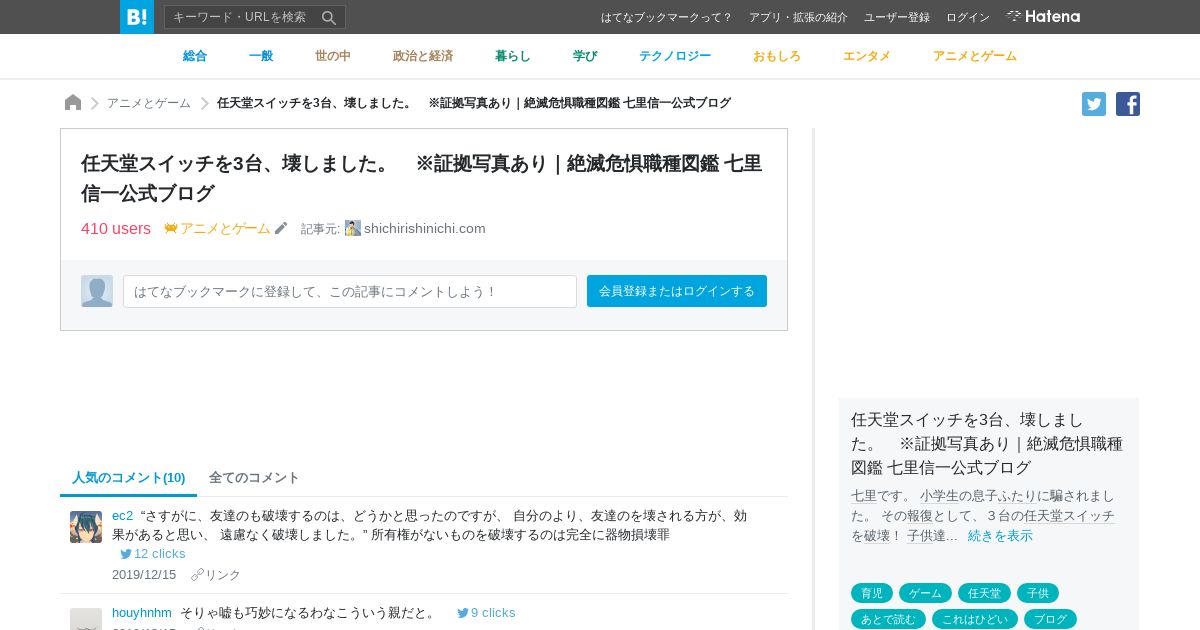Viewport: 1200px width, 630px height.
Task: Open houyhnhm's avatar image
Action: point(86,619)
